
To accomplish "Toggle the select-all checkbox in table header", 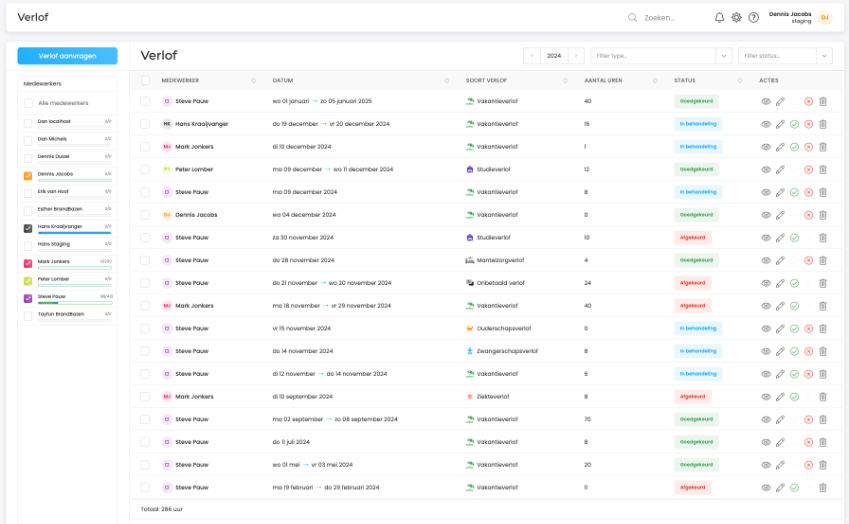I will point(145,80).
